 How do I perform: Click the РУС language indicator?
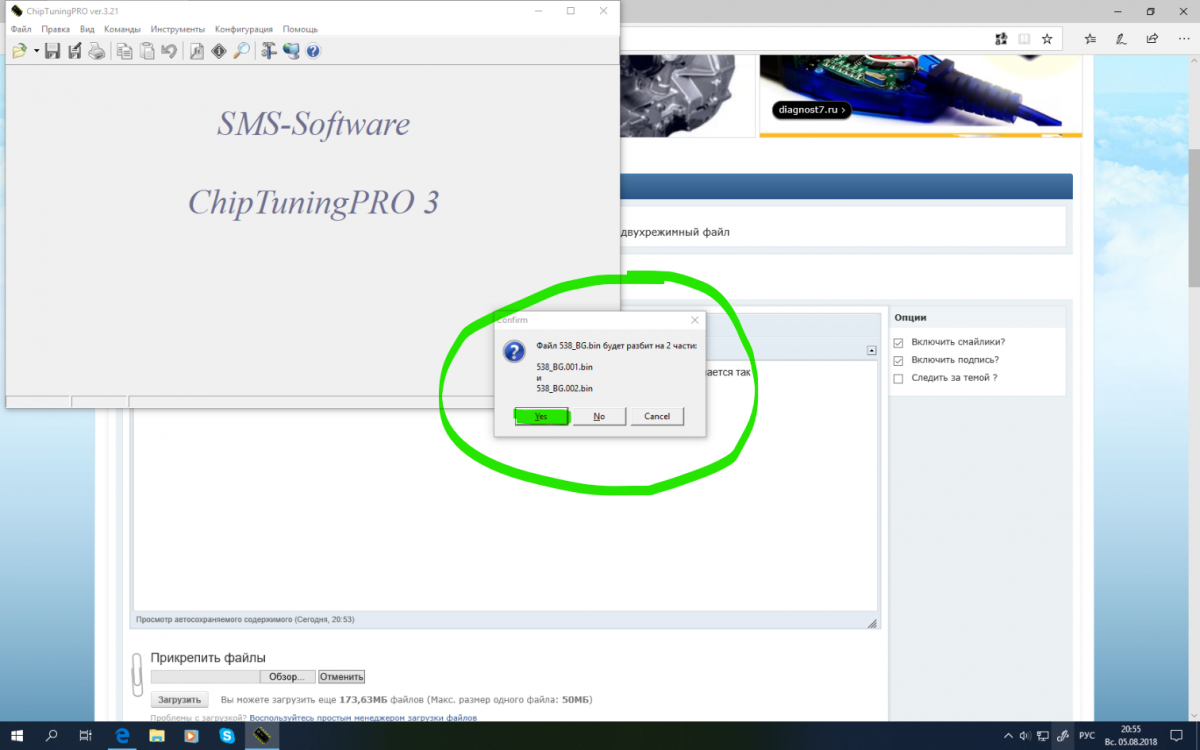pyautogui.click(x=1087, y=736)
